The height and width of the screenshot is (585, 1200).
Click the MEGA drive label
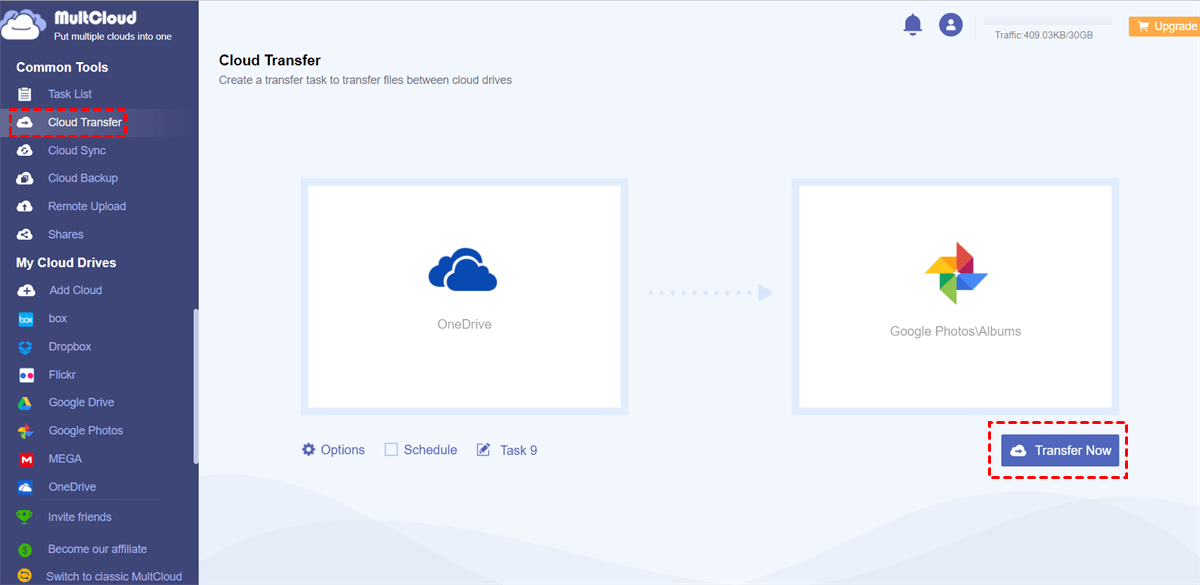tap(65, 459)
